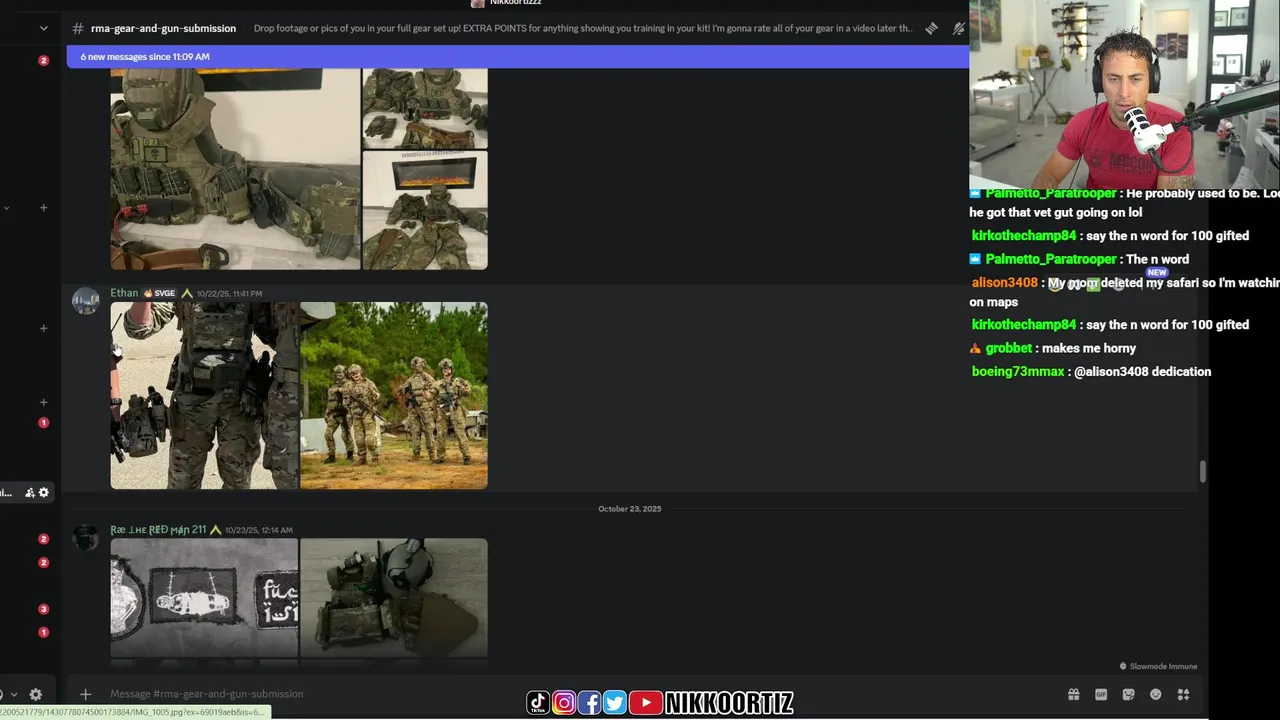Open the gift Nitro icon in message bar

[1073, 694]
